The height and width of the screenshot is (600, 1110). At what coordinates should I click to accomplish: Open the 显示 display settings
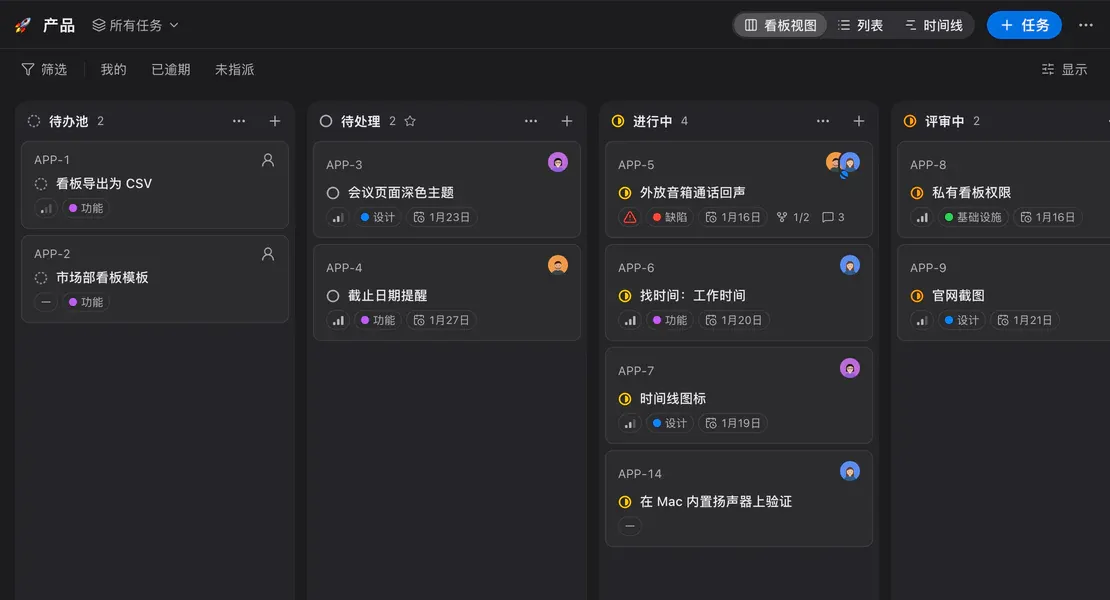pos(1064,69)
